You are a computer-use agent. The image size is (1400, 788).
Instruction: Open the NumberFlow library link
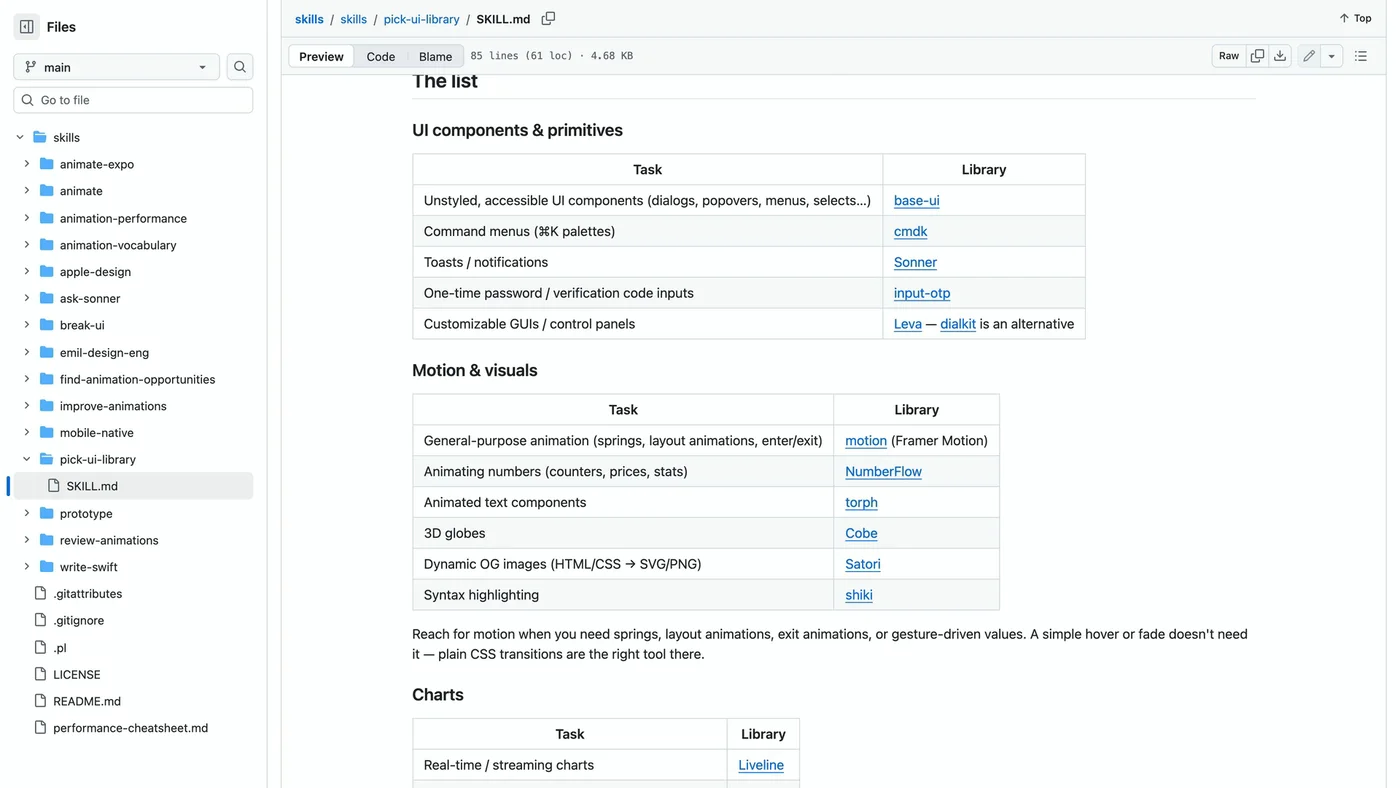(x=884, y=471)
